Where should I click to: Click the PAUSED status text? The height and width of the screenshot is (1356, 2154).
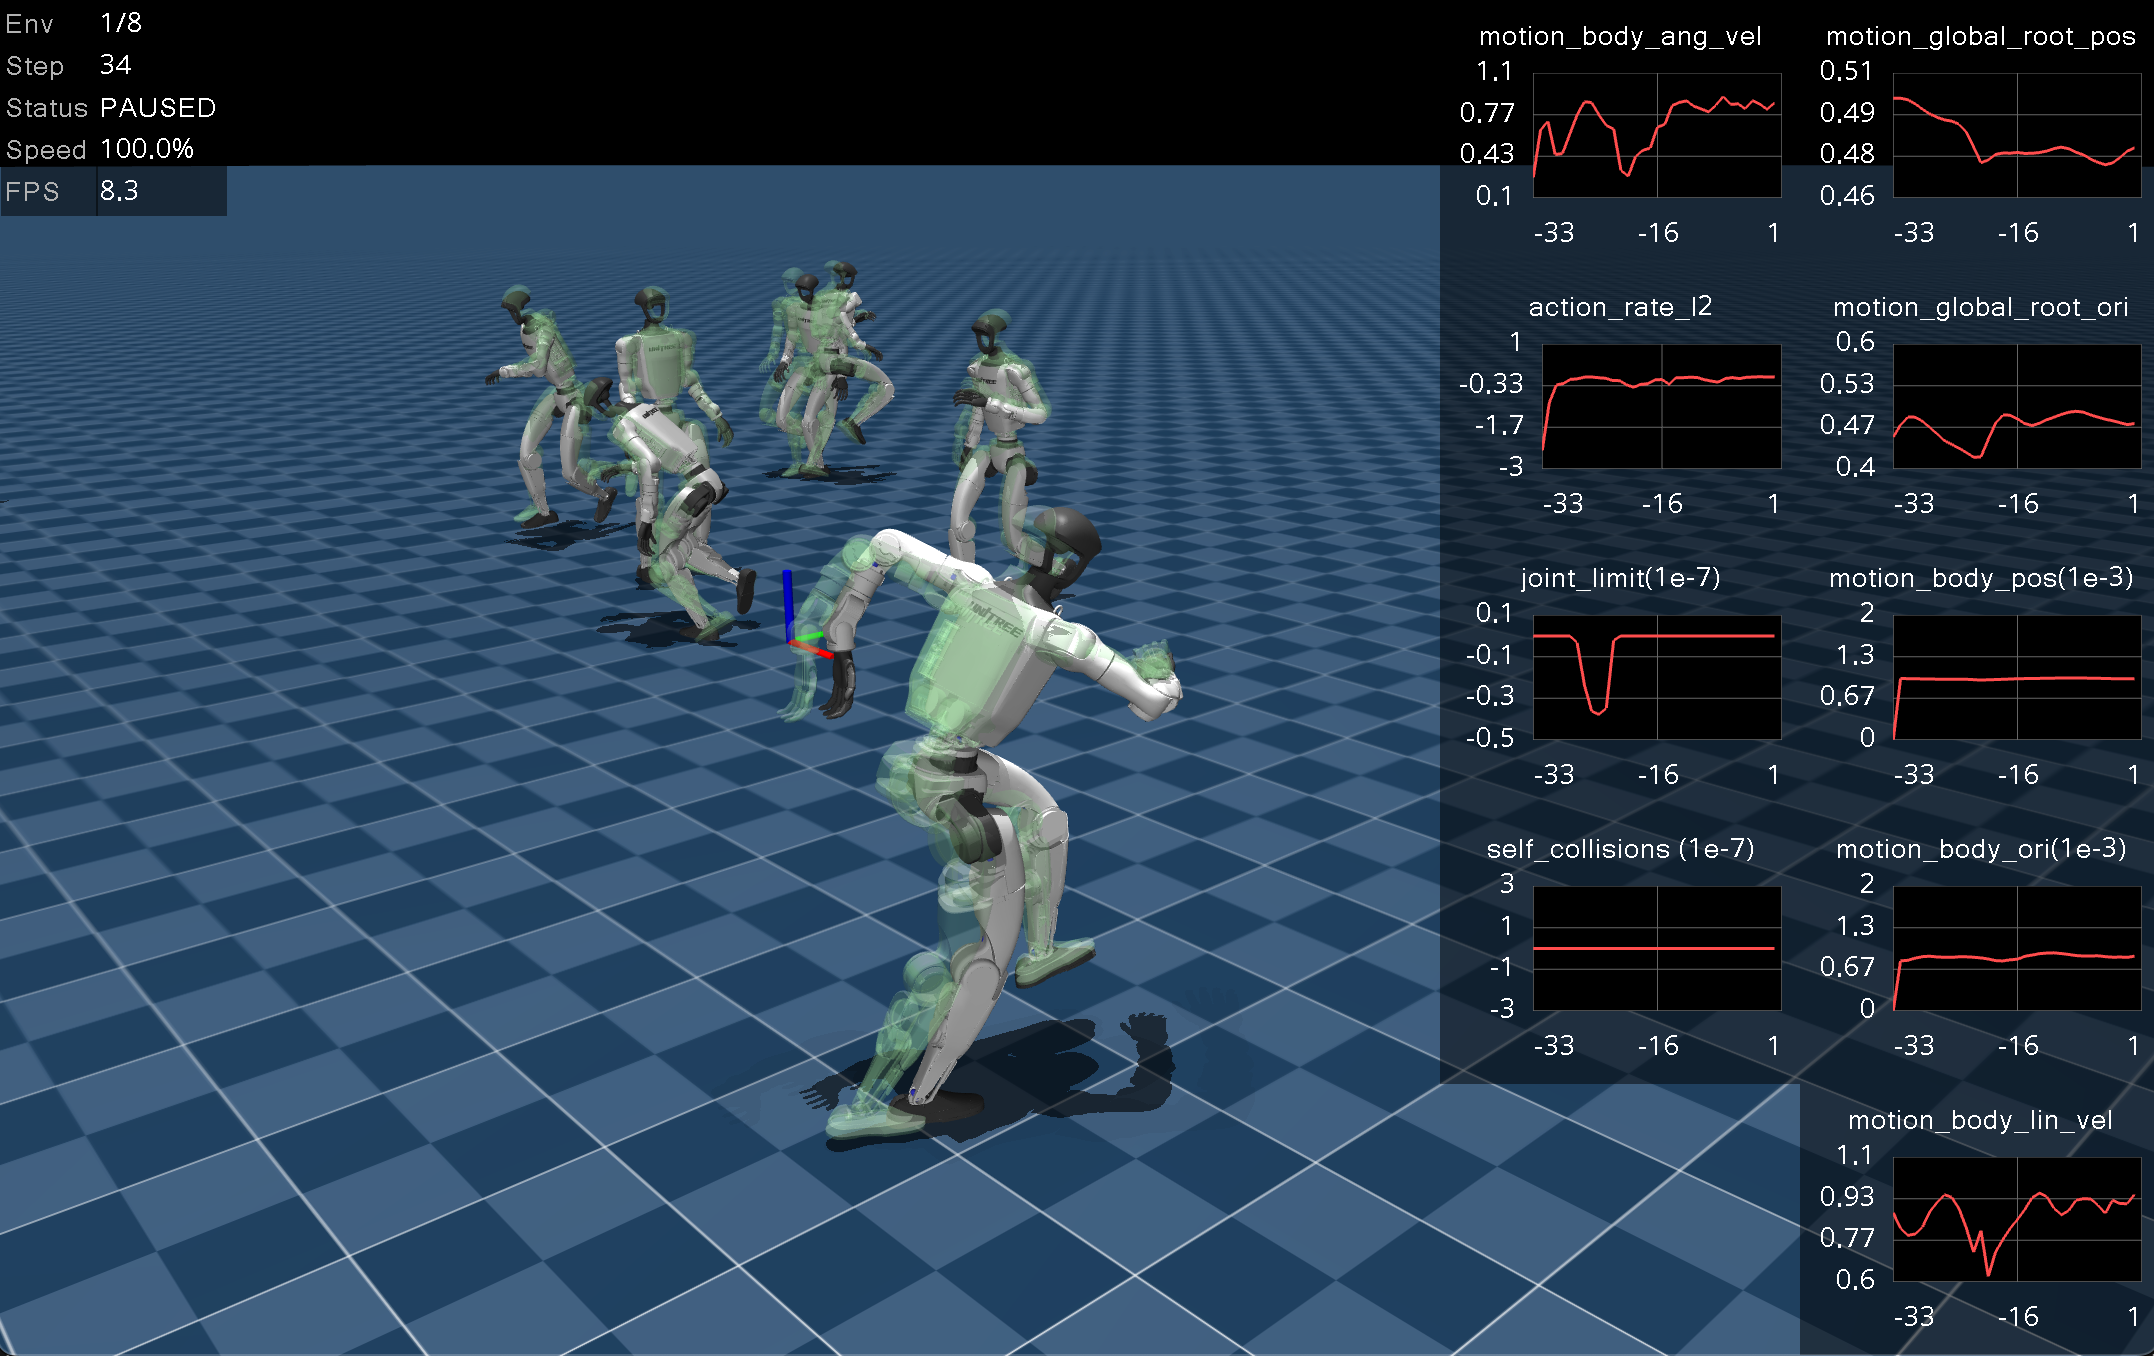(158, 108)
